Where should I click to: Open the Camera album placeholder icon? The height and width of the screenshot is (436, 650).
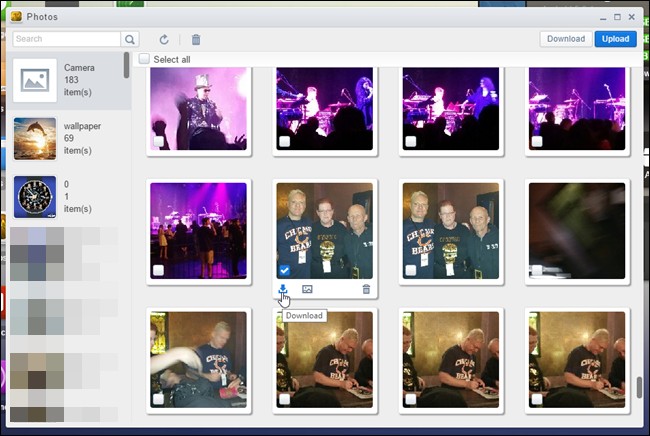35,80
